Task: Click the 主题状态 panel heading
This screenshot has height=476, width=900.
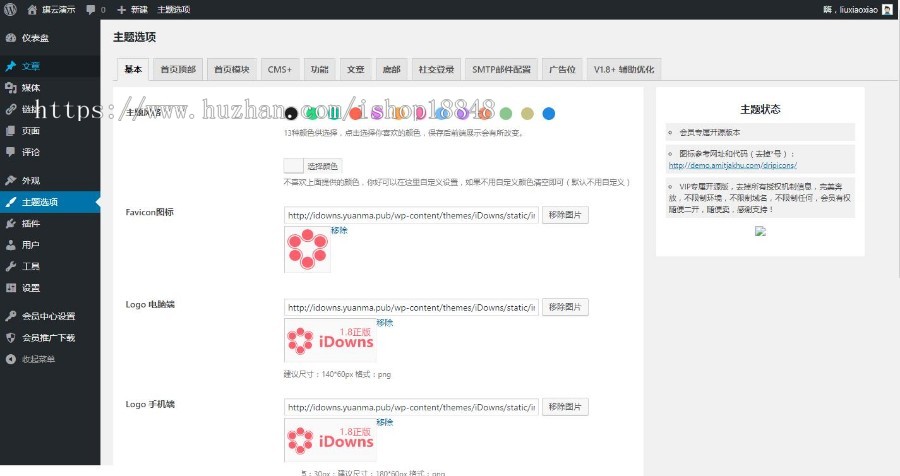Action: [x=760, y=109]
